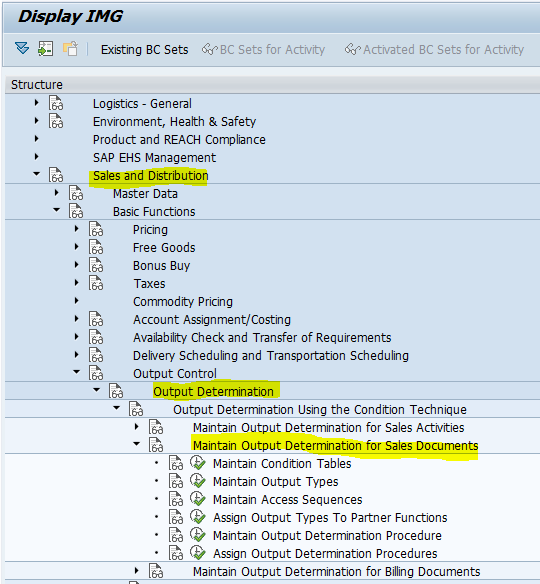Select Maintain Output Types text
Screen dimensions: 540x584
[x=275, y=482]
